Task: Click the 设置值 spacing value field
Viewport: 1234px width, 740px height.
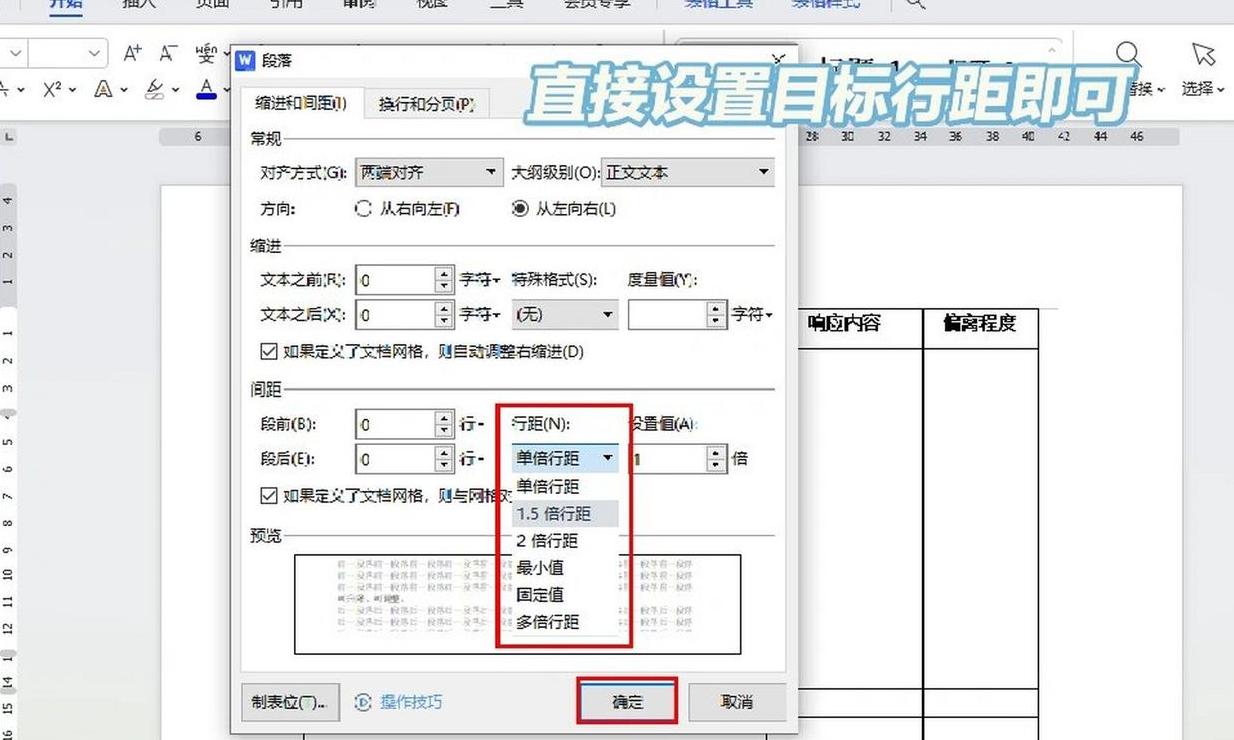Action: click(x=668, y=459)
